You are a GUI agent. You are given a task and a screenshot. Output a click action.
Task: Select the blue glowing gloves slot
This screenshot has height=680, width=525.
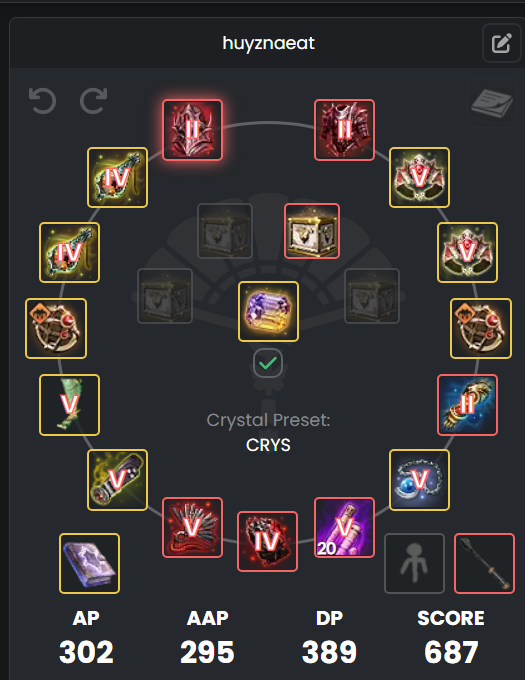tap(467, 405)
